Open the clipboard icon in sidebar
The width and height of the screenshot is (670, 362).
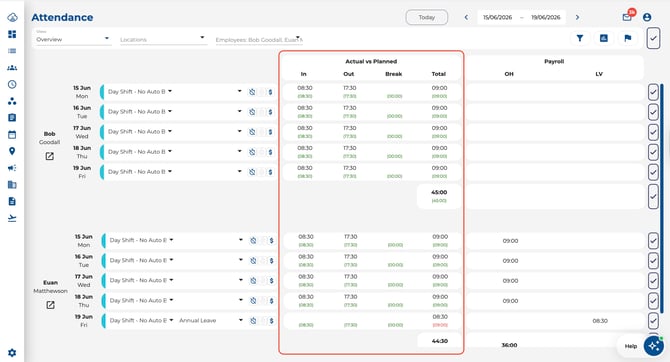[12, 118]
